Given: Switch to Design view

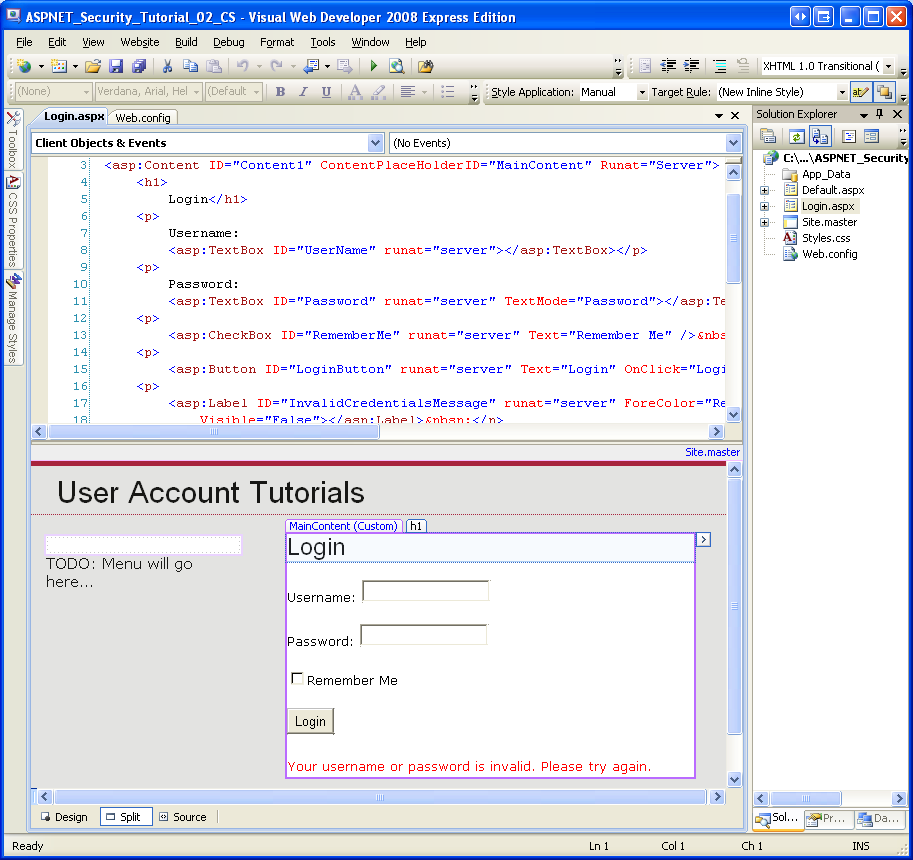Looking at the screenshot, I should click(x=63, y=817).
